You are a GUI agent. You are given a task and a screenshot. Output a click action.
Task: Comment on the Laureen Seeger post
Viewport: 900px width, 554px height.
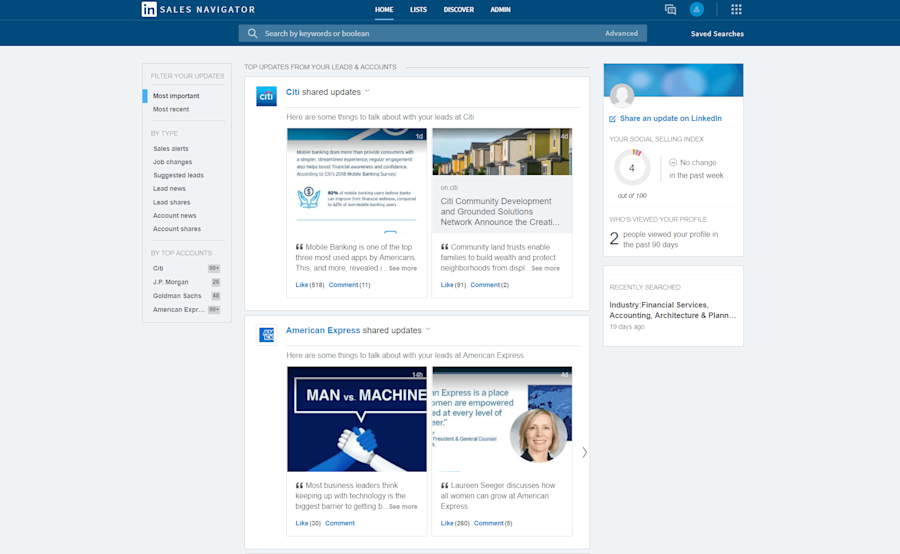(488, 523)
